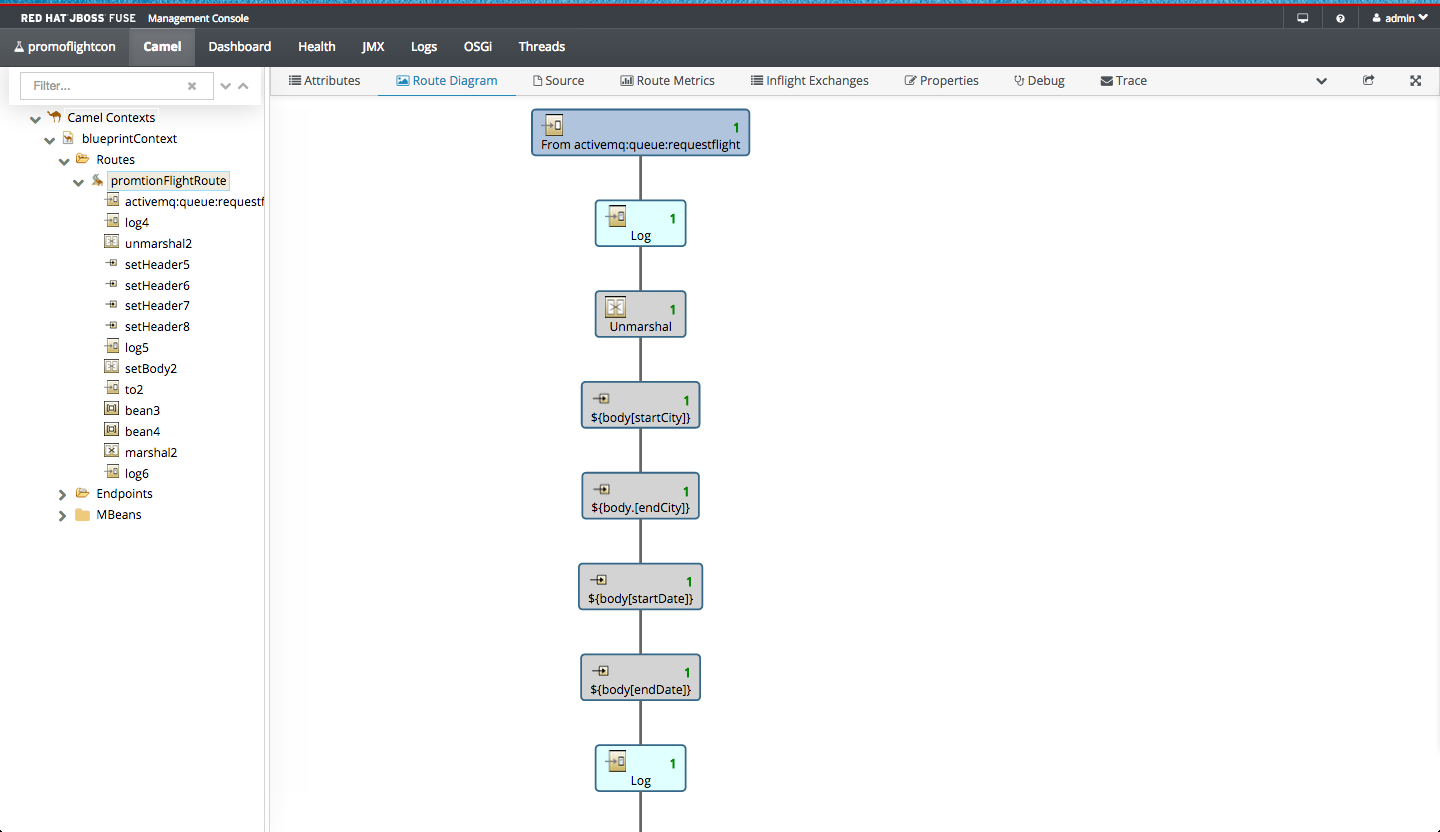
Task: Select the ${body[startCity]} diagram node
Action: click(x=640, y=405)
